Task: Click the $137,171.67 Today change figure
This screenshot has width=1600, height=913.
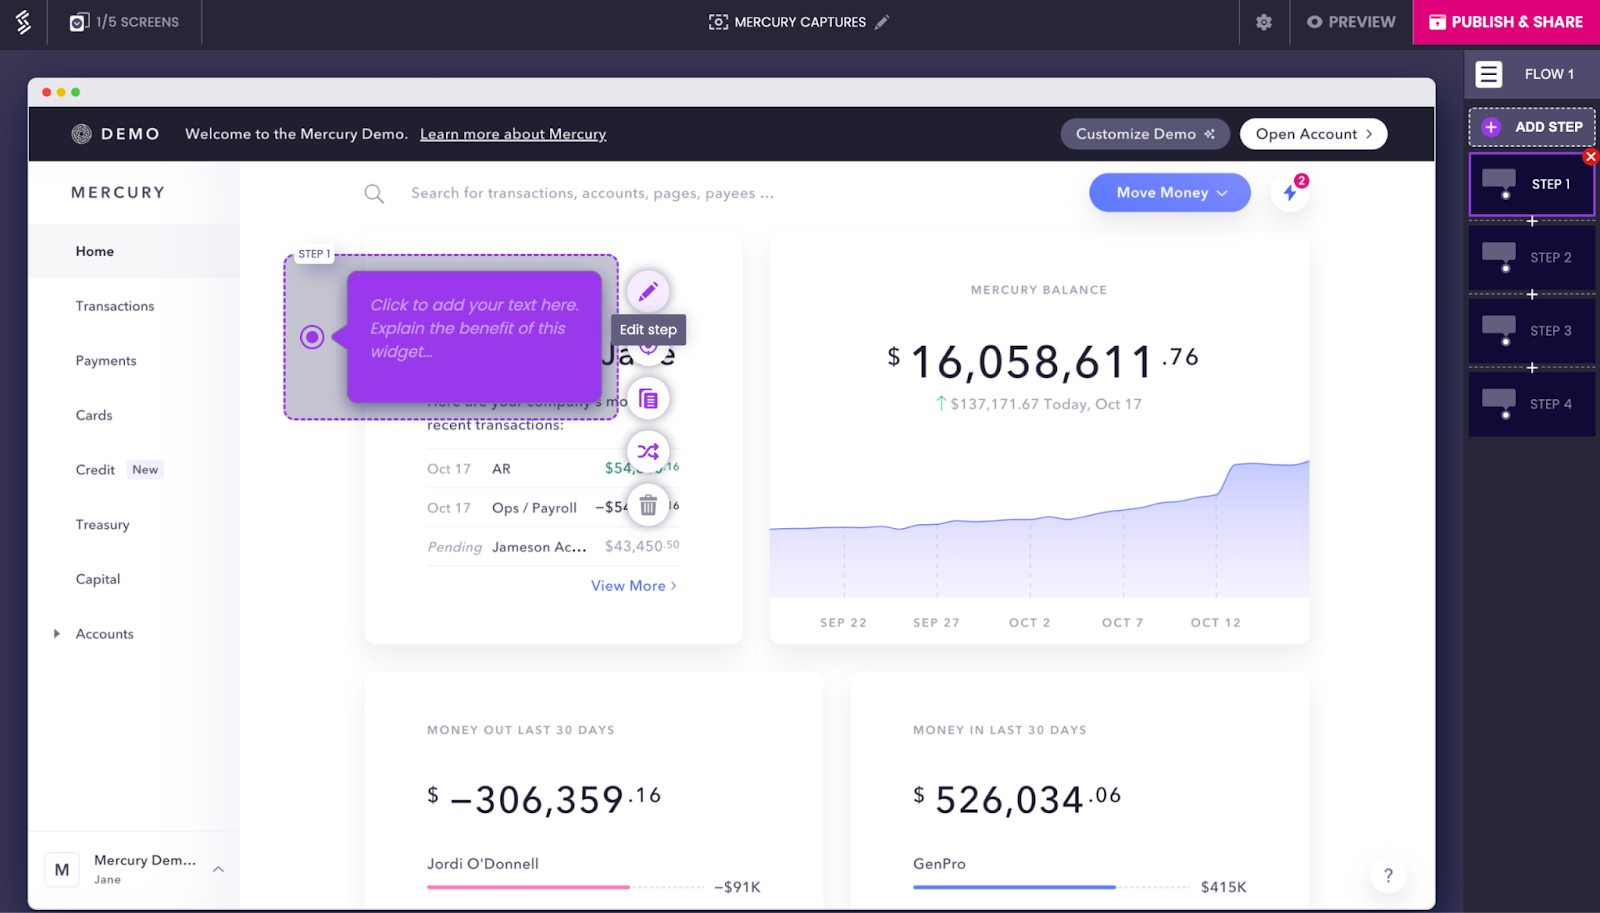Action: click(x=1038, y=404)
